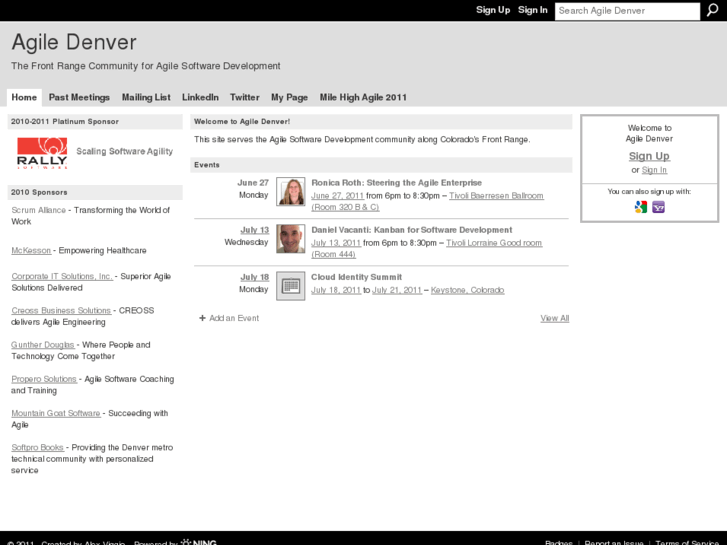Viewport: 727px width, 545px height.
Task: Click the July 13, 2011 date link
Action: [336, 243]
